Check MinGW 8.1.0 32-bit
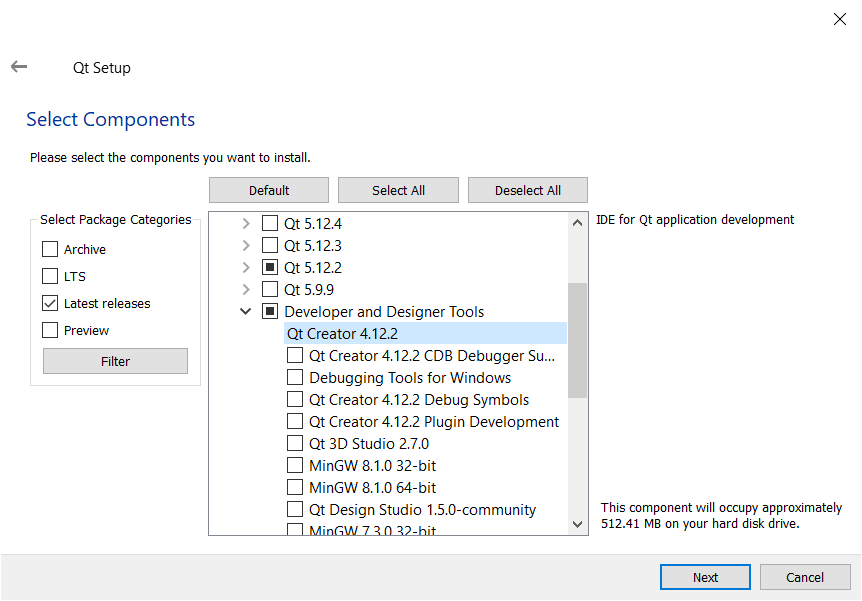This screenshot has width=862, height=601. coord(295,465)
